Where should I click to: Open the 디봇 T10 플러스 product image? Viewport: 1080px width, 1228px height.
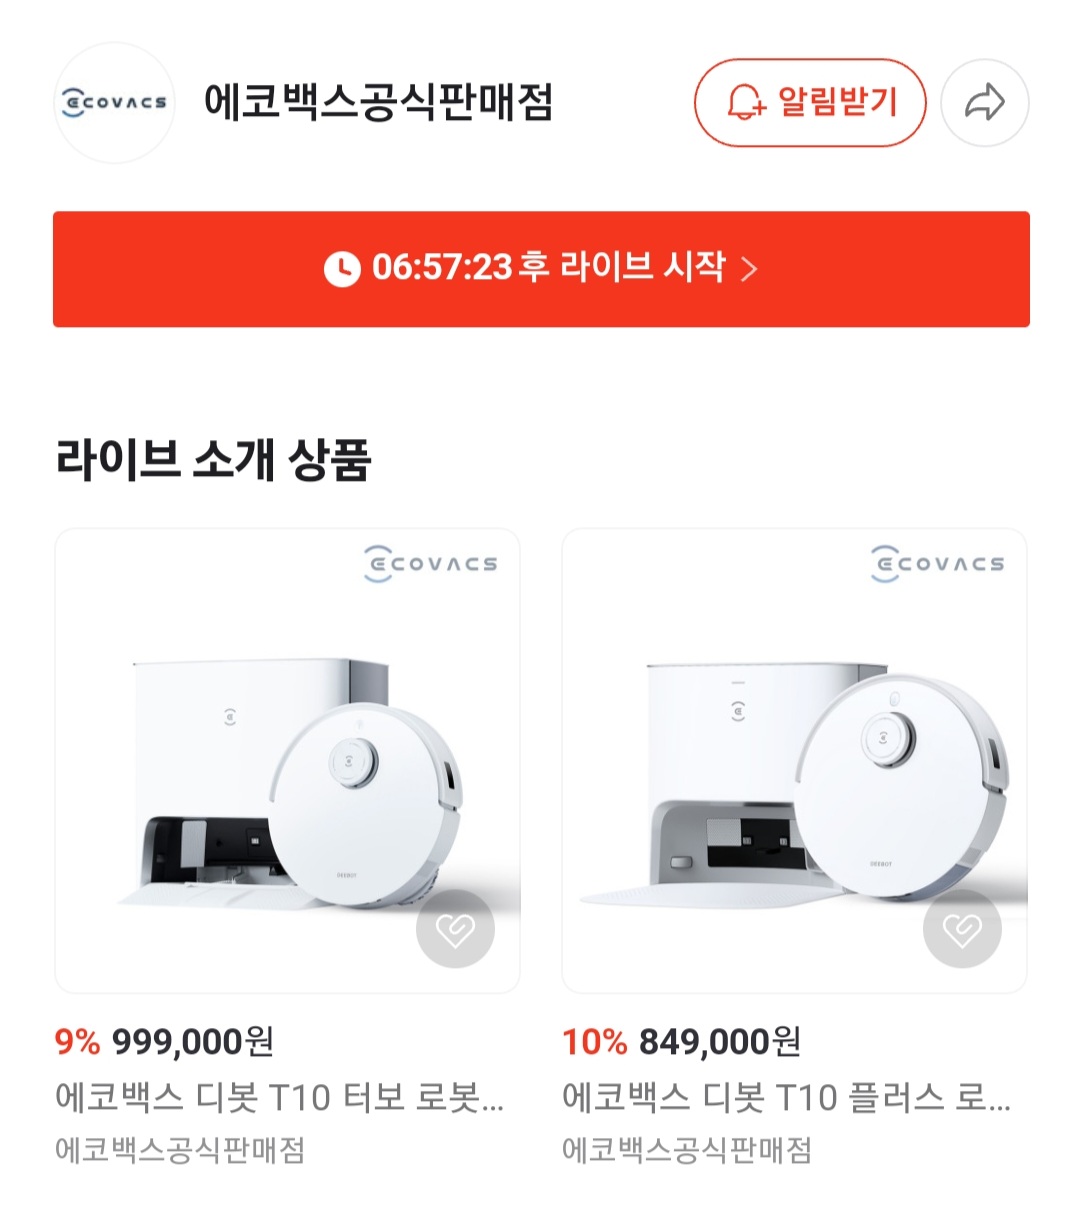794,760
